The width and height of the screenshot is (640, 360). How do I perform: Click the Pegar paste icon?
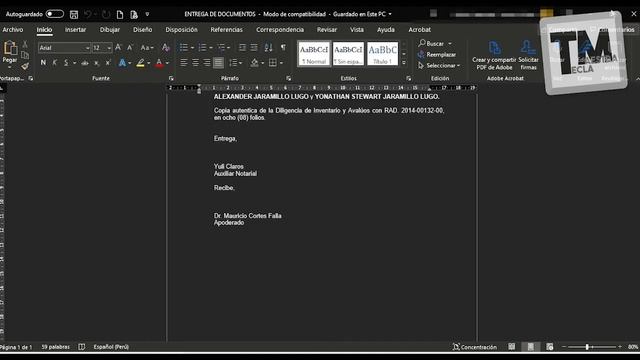[10, 49]
